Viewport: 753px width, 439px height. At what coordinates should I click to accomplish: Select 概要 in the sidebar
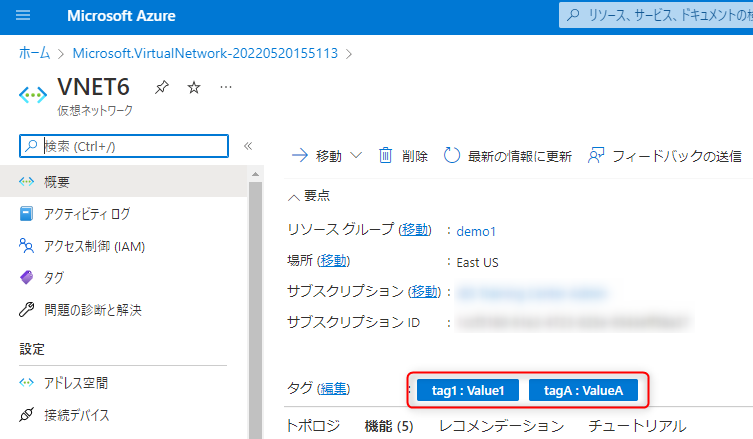point(124,182)
